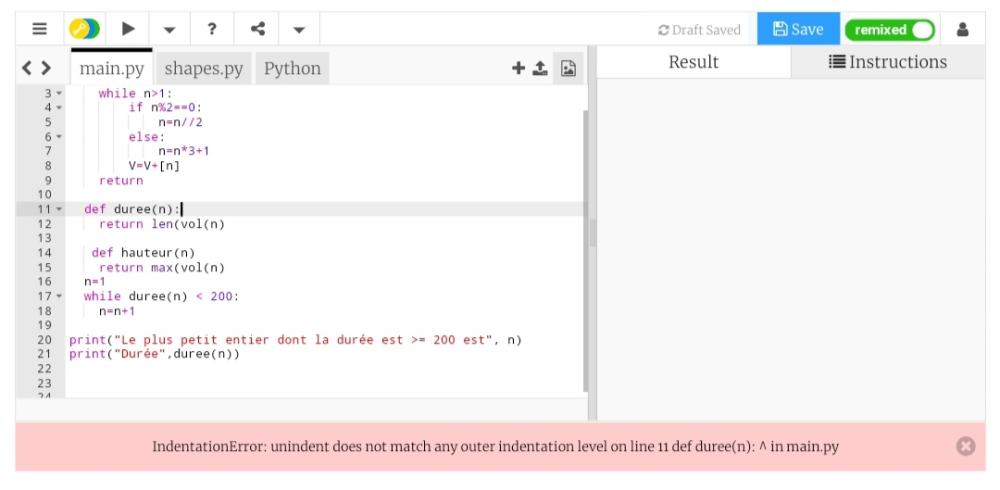Open the help question mark menu

pos(211,29)
